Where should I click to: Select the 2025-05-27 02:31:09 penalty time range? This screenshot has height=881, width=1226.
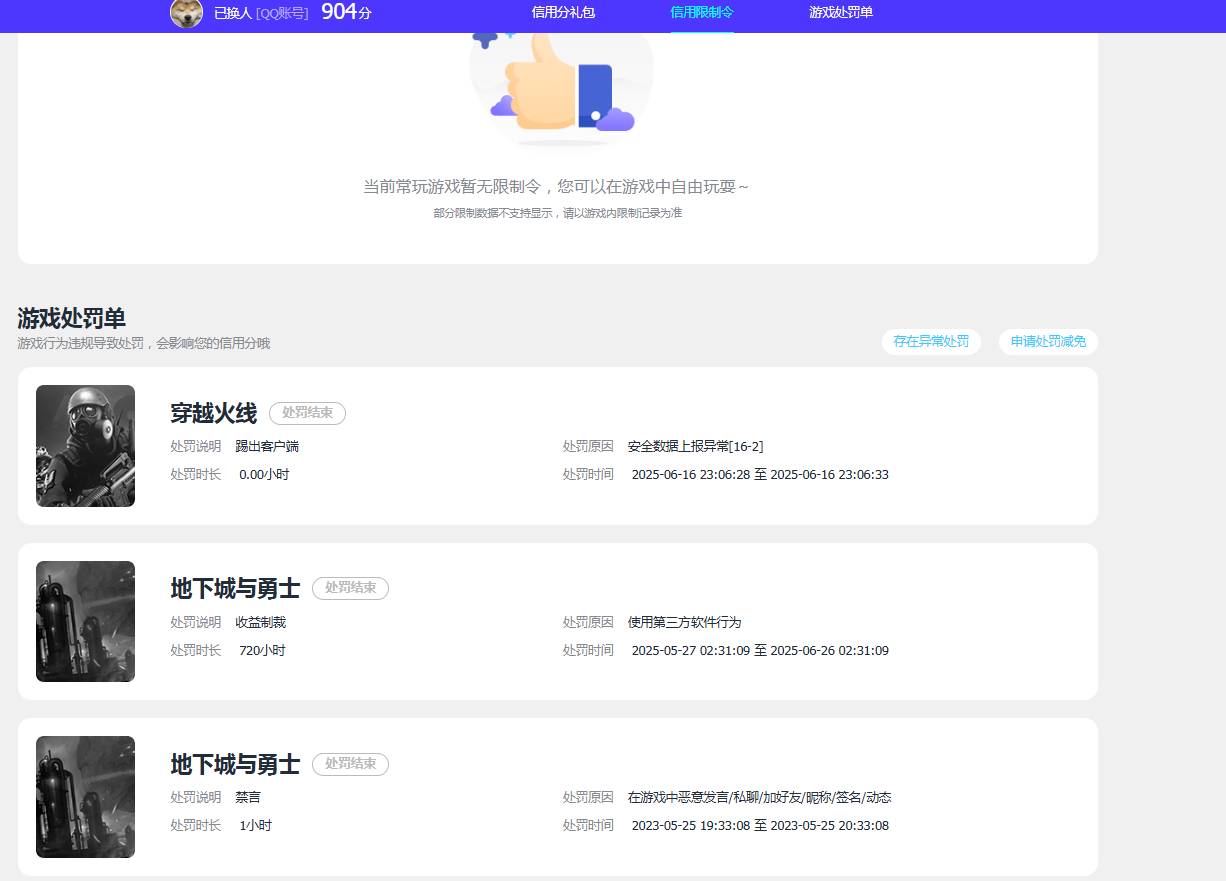pyautogui.click(x=760, y=650)
